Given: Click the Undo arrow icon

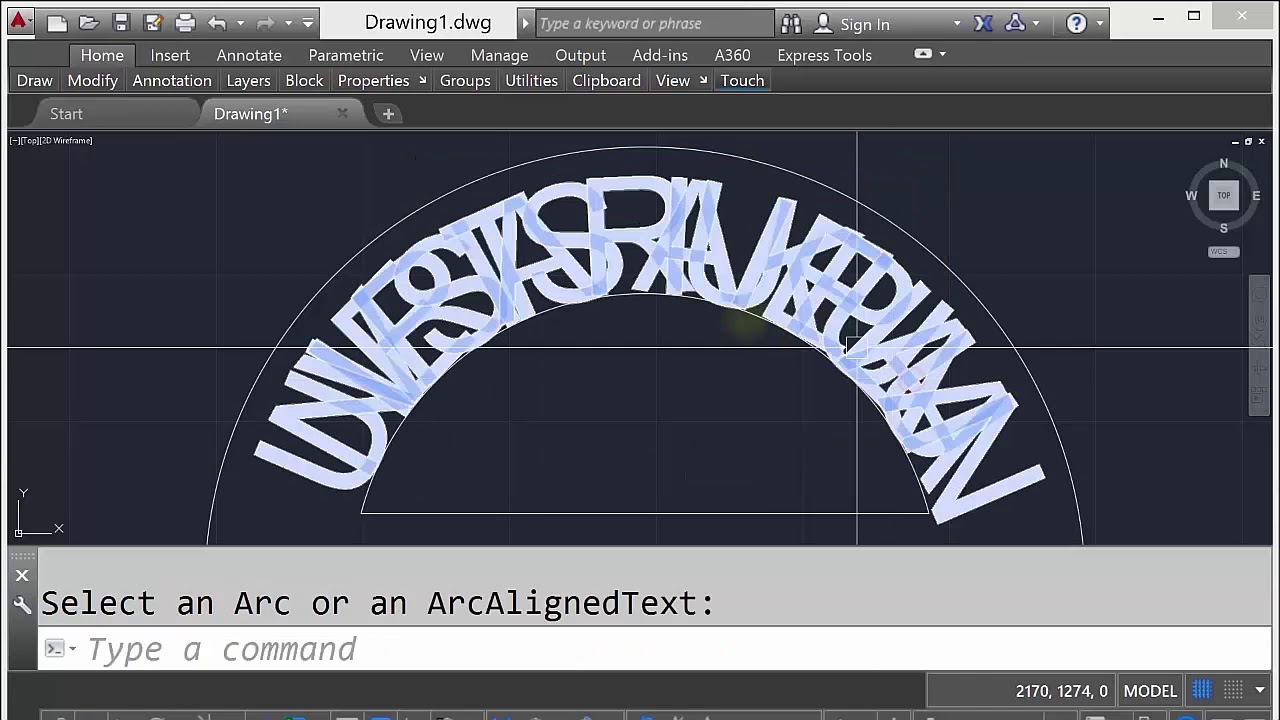Looking at the screenshot, I should [217, 22].
